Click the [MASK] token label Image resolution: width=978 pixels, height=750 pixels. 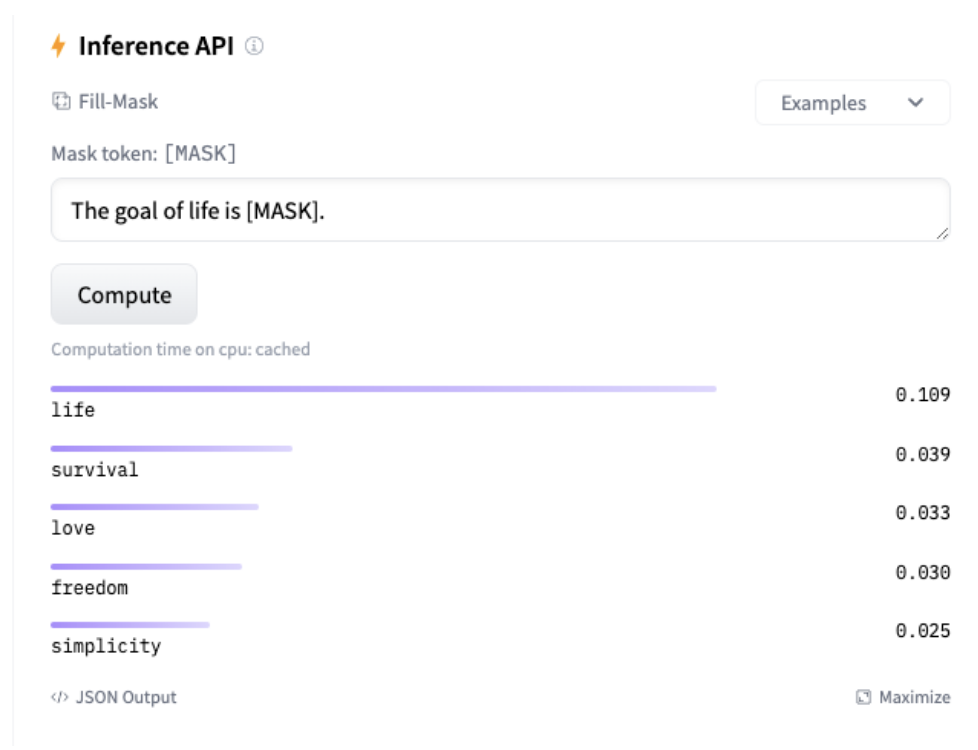pos(200,154)
